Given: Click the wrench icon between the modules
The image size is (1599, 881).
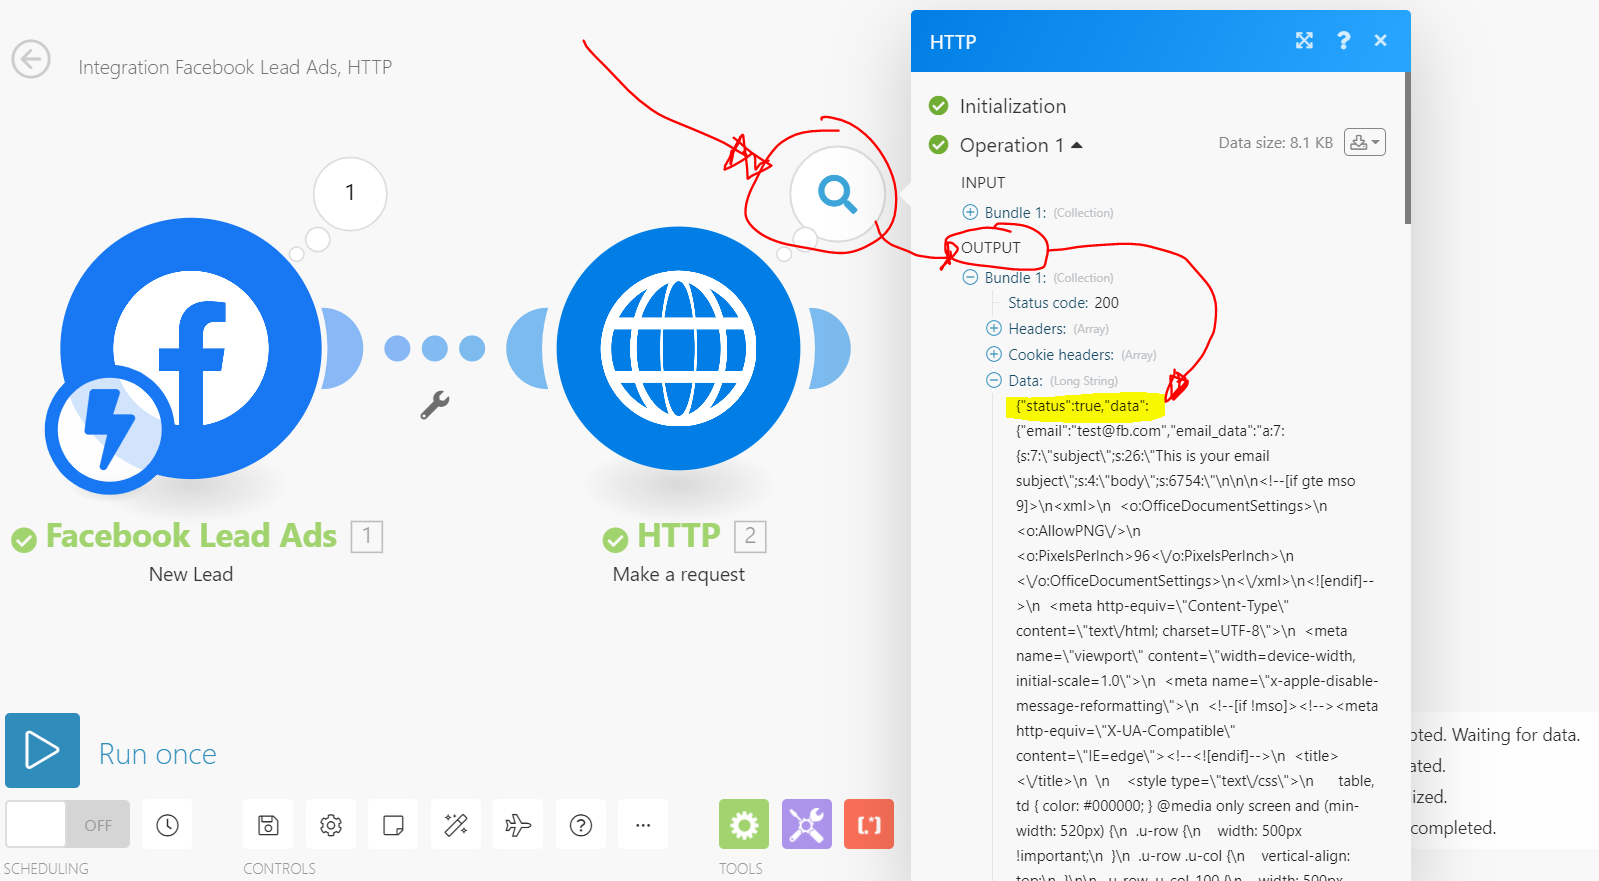Looking at the screenshot, I should 434,405.
